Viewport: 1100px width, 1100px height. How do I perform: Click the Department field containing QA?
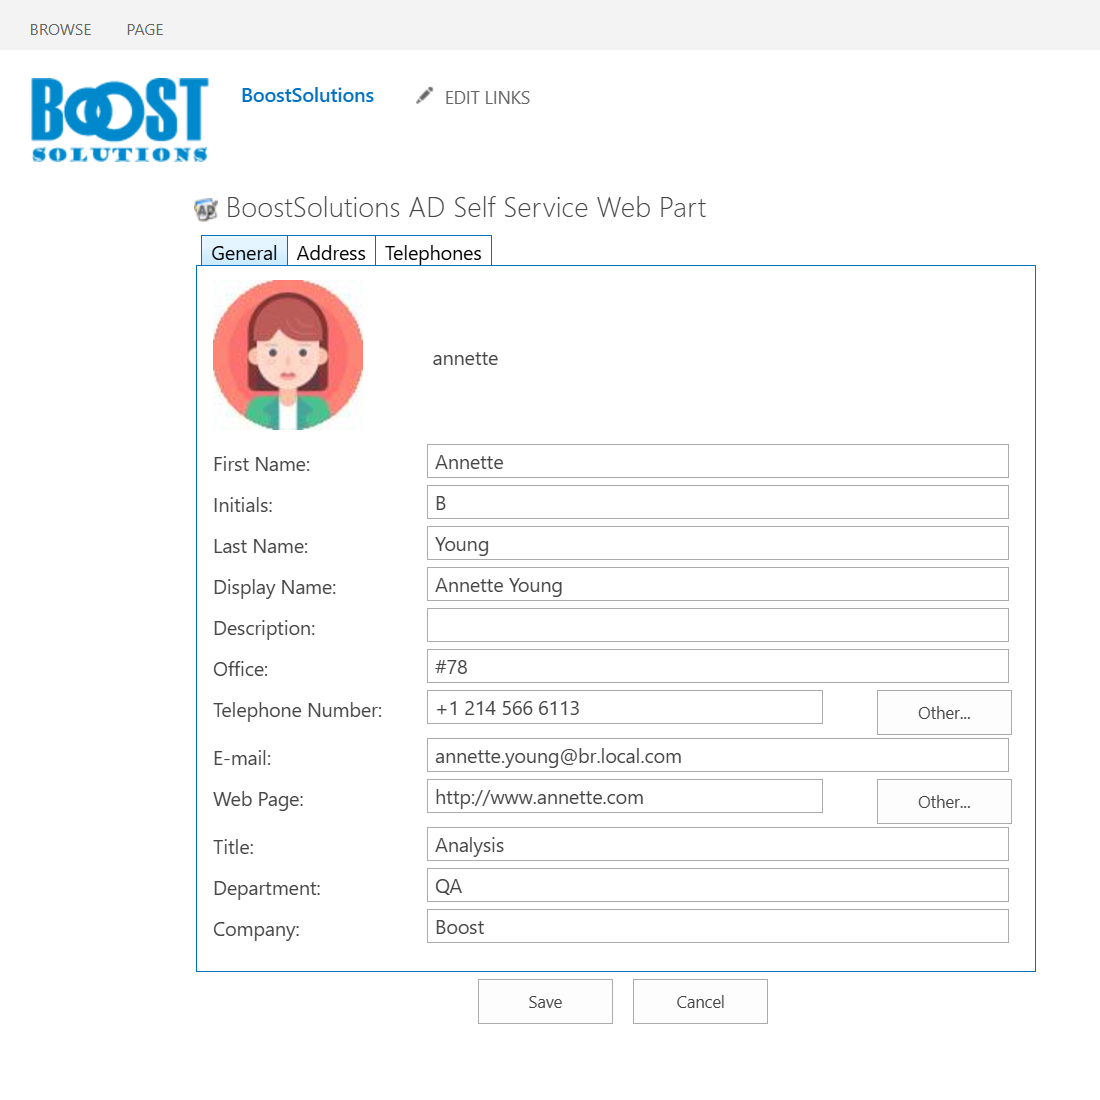[718, 885]
